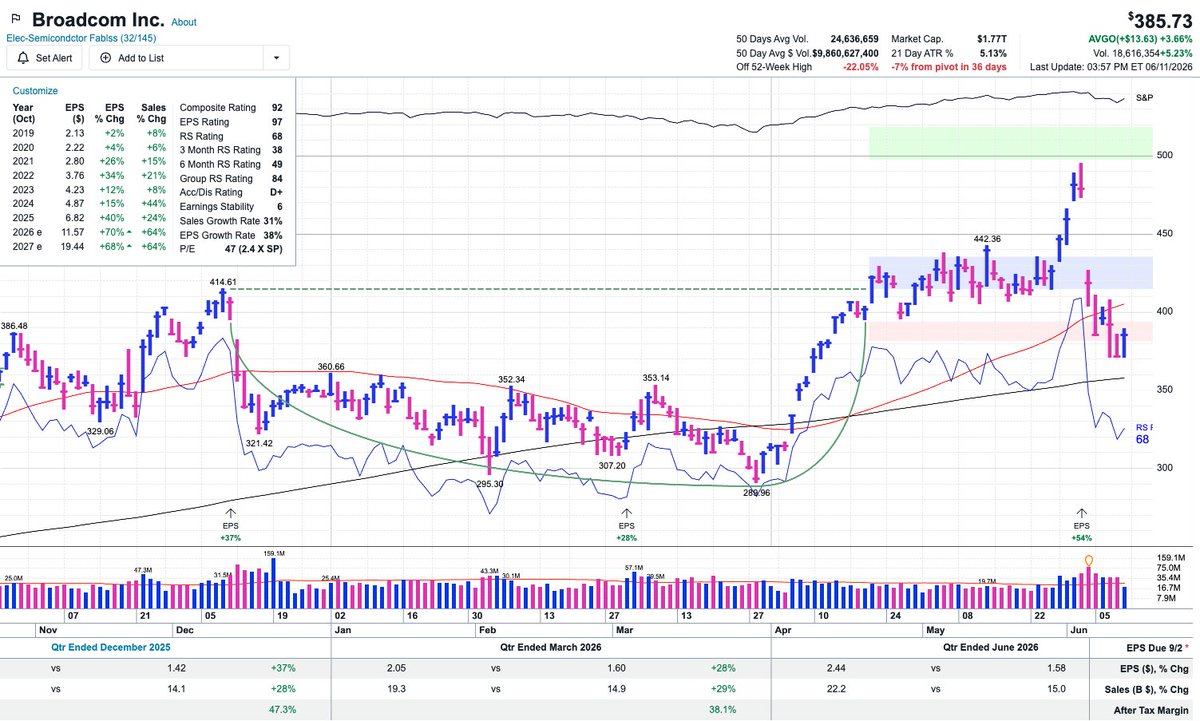Open the About link
This screenshot has width=1200, height=721.
[184, 22]
